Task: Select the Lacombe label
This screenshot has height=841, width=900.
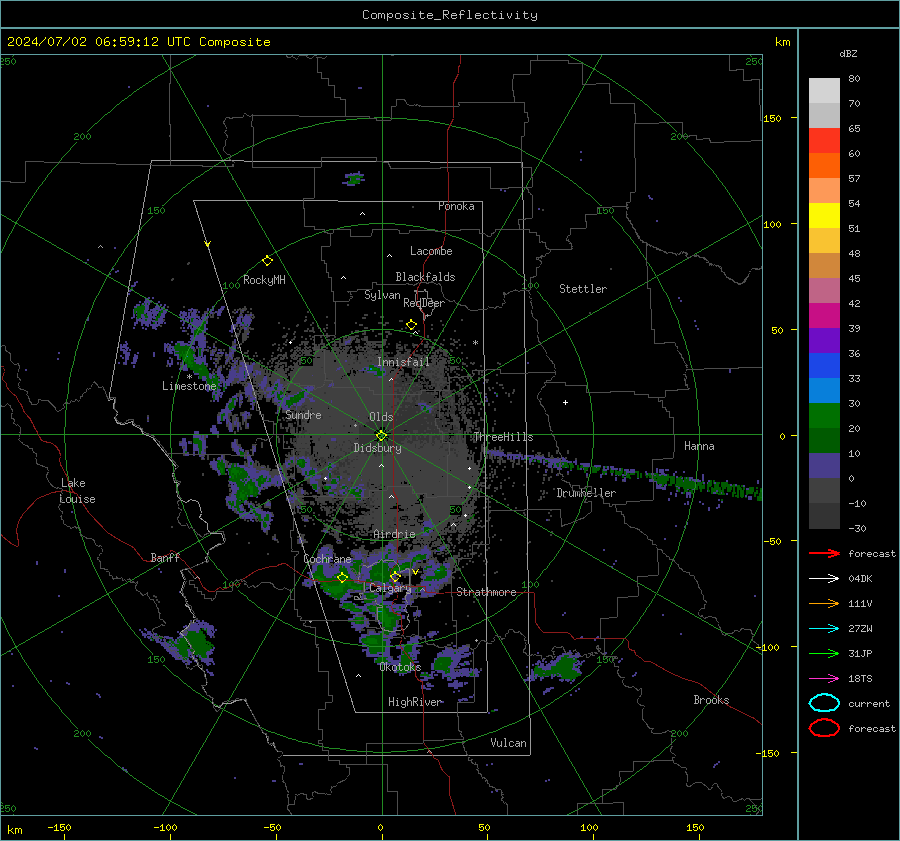Action: (430, 251)
